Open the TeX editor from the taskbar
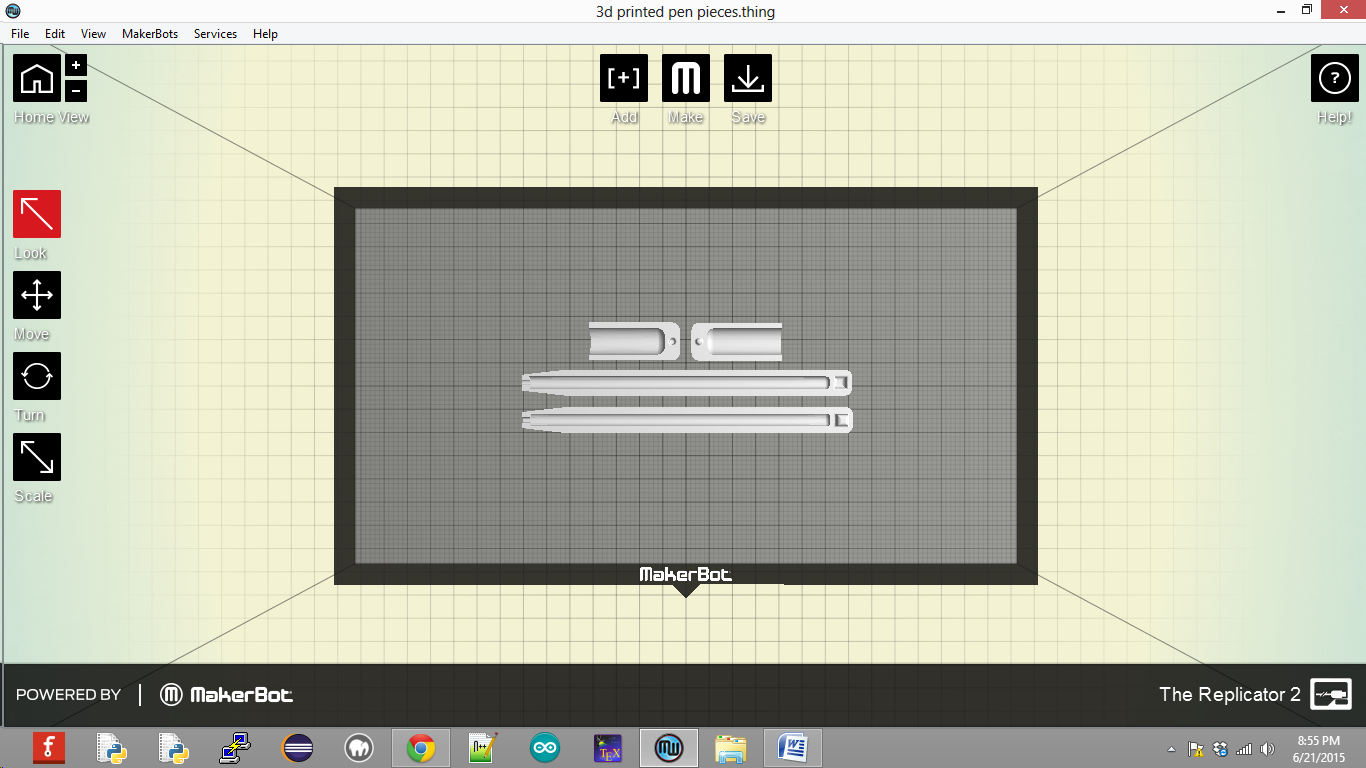 click(x=607, y=748)
